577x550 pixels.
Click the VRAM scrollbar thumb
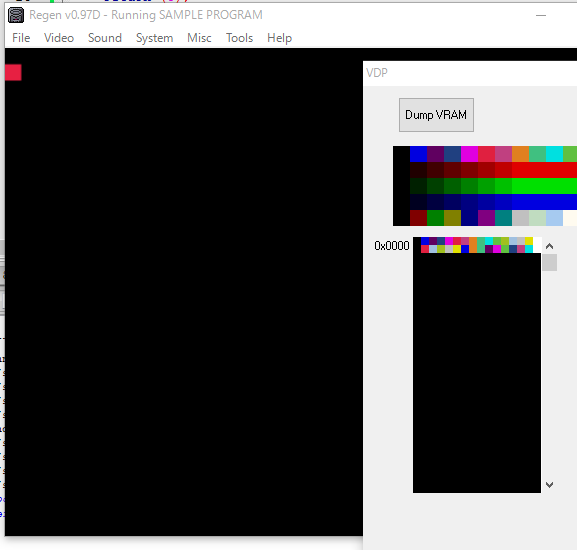point(549,262)
